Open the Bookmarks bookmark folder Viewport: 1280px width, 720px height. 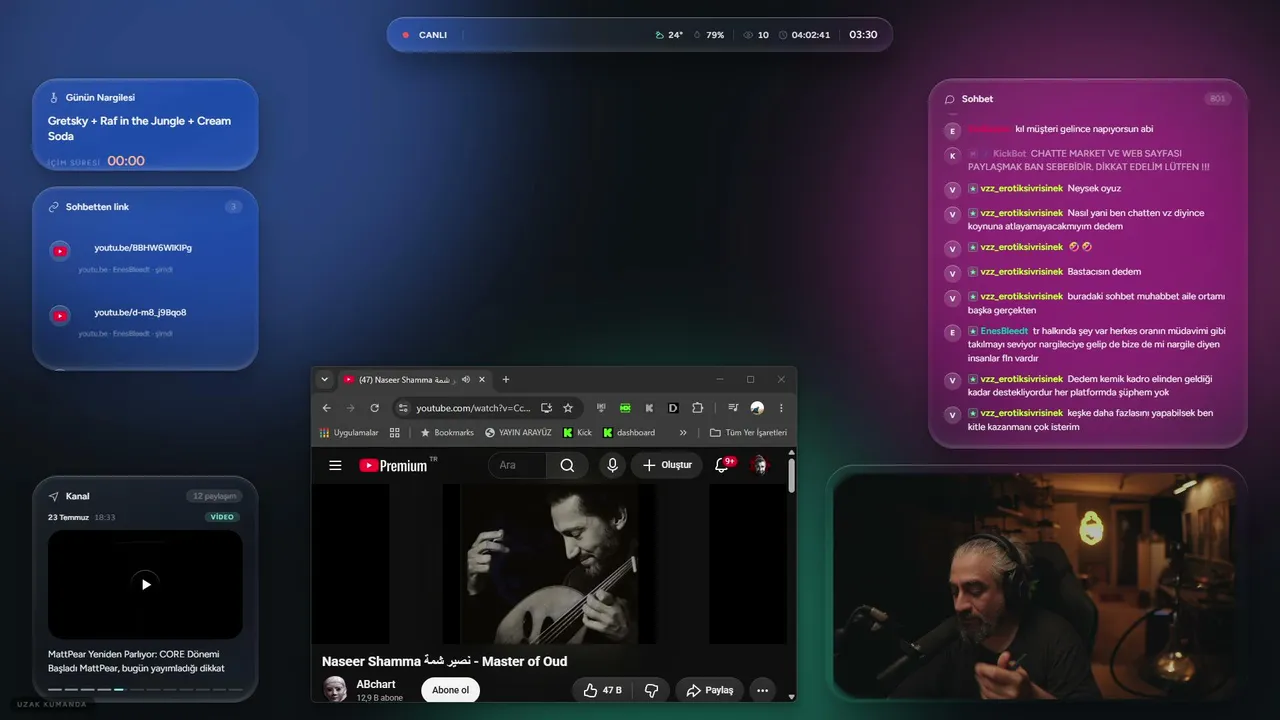446,433
